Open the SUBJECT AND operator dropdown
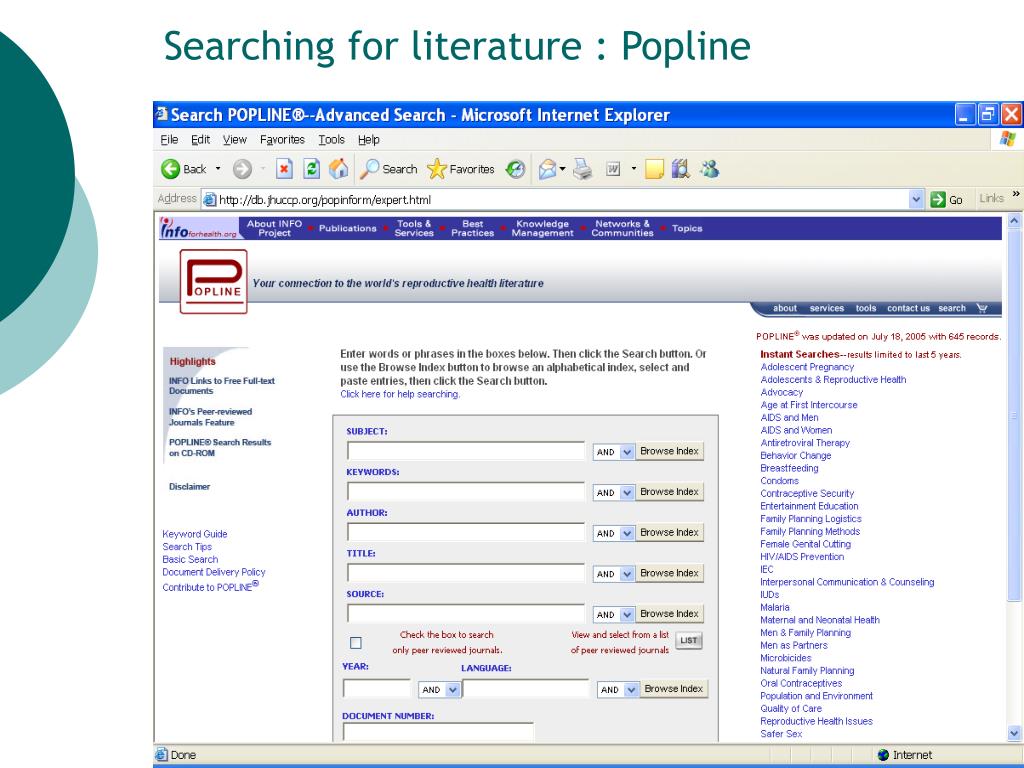This screenshot has height=768, width=1024. coord(627,452)
